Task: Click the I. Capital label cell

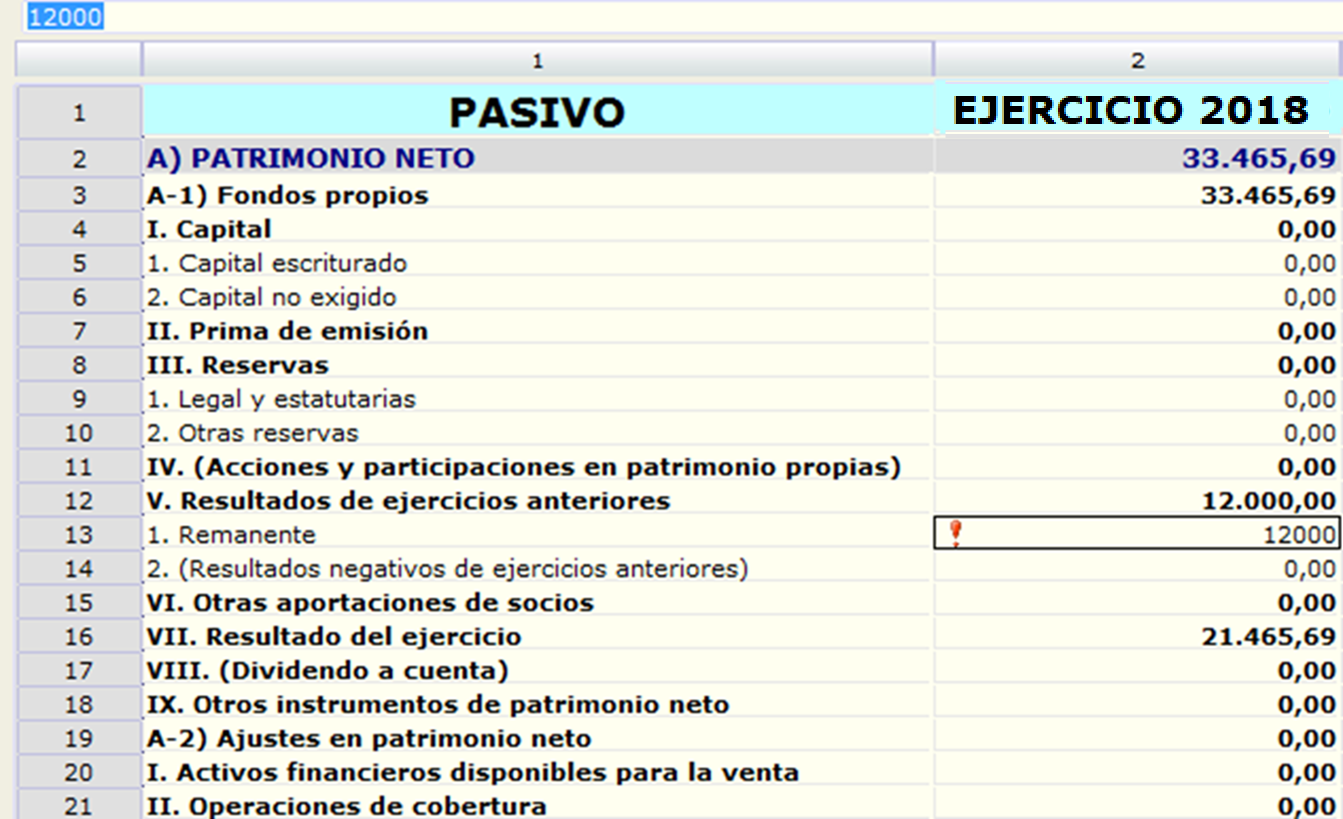Action: pyautogui.click(x=538, y=229)
